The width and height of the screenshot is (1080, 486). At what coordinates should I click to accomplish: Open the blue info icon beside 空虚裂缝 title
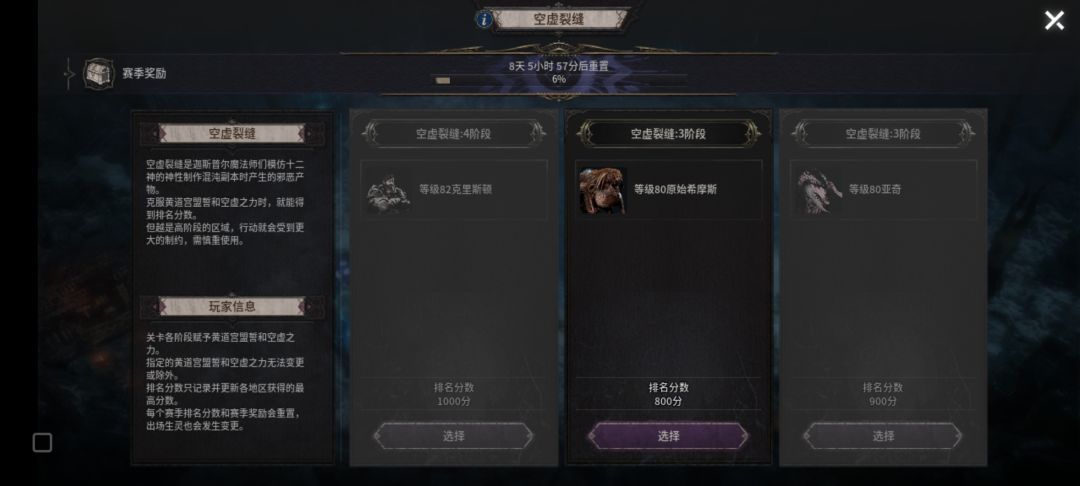point(484,19)
